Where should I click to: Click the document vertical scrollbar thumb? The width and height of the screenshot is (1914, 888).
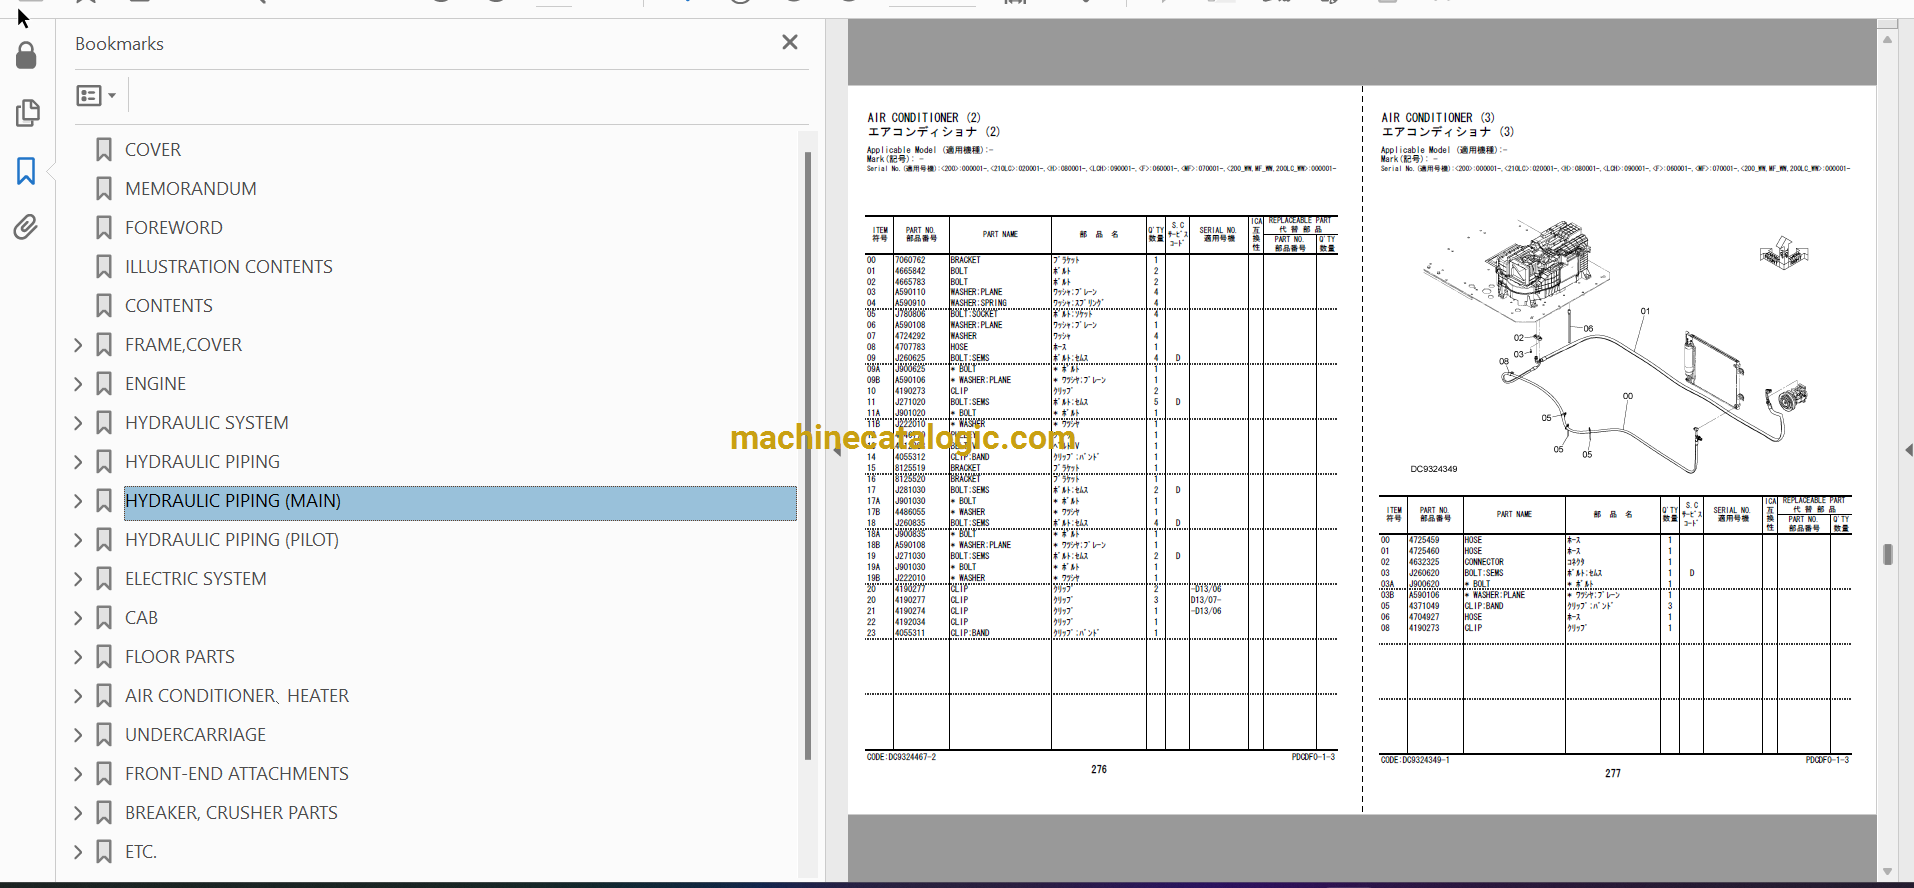pos(1887,554)
